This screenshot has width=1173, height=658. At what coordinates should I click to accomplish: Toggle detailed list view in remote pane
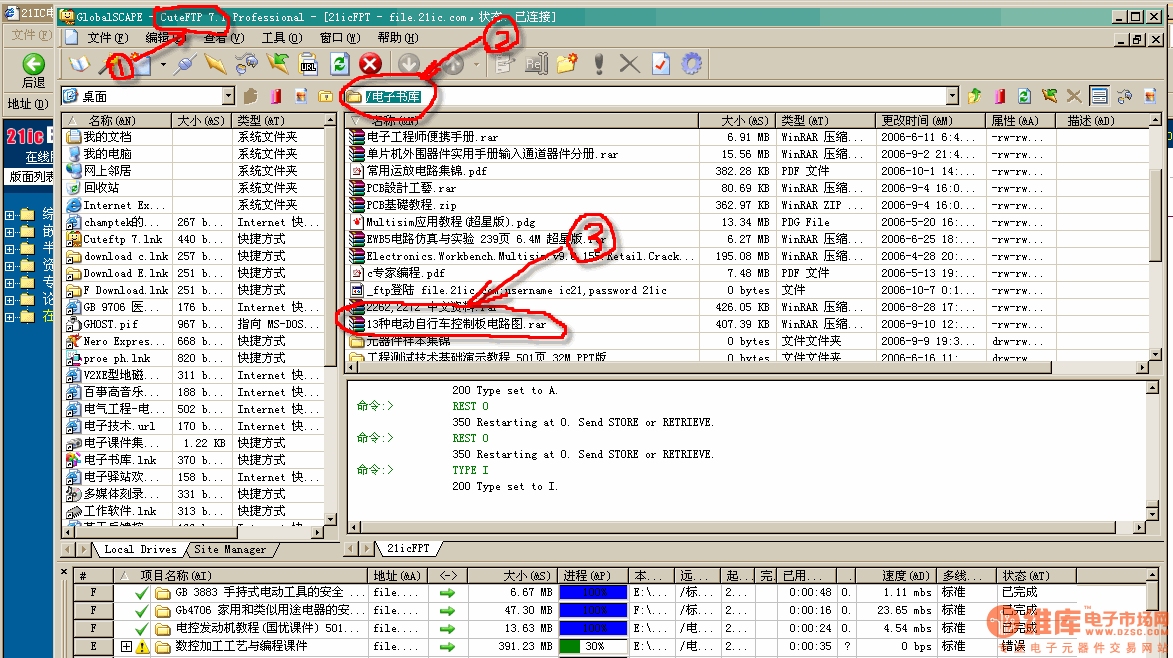(1099, 96)
